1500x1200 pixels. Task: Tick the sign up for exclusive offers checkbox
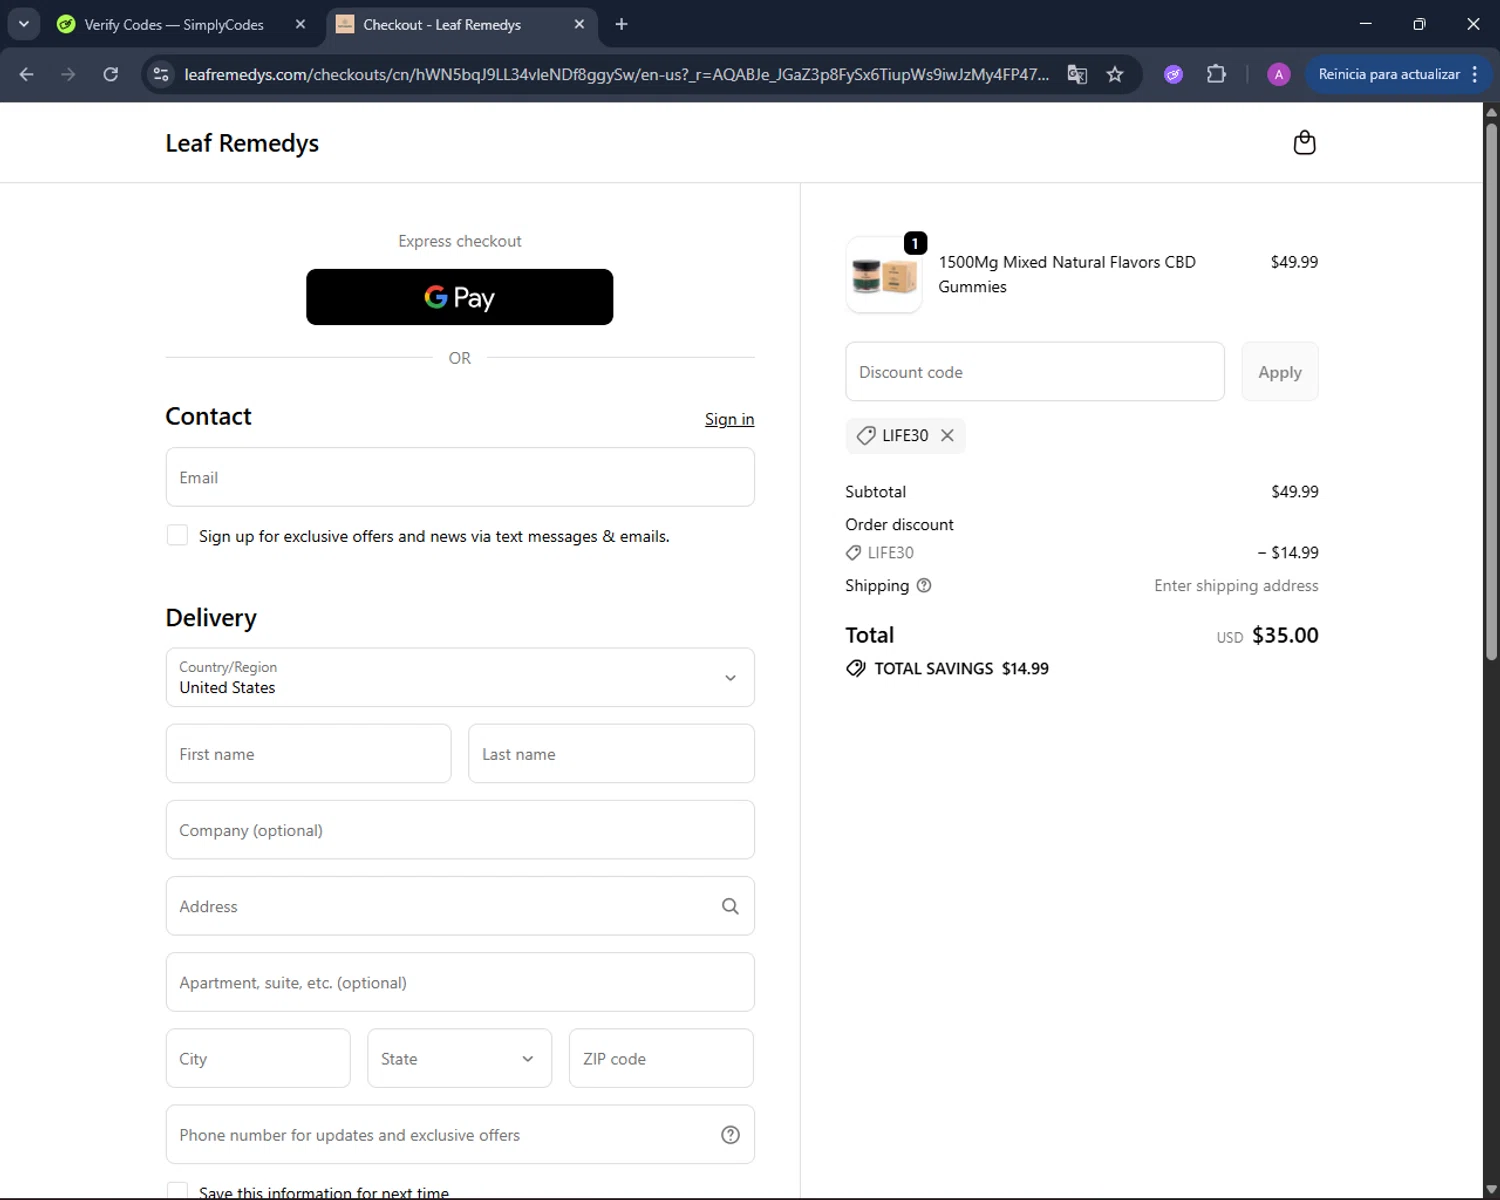click(177, 535)
